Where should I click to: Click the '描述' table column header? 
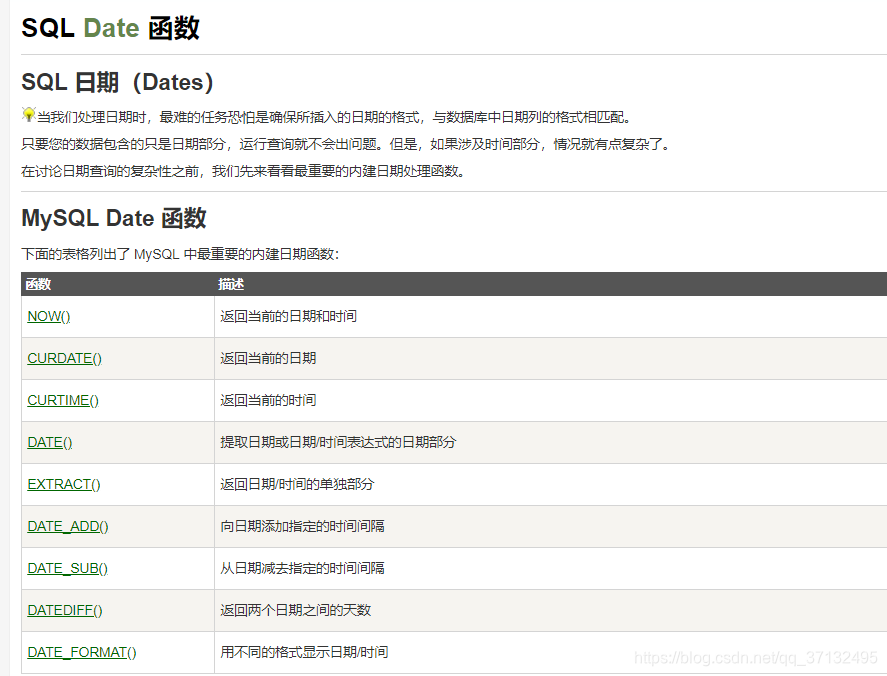[x=231, y=284]
